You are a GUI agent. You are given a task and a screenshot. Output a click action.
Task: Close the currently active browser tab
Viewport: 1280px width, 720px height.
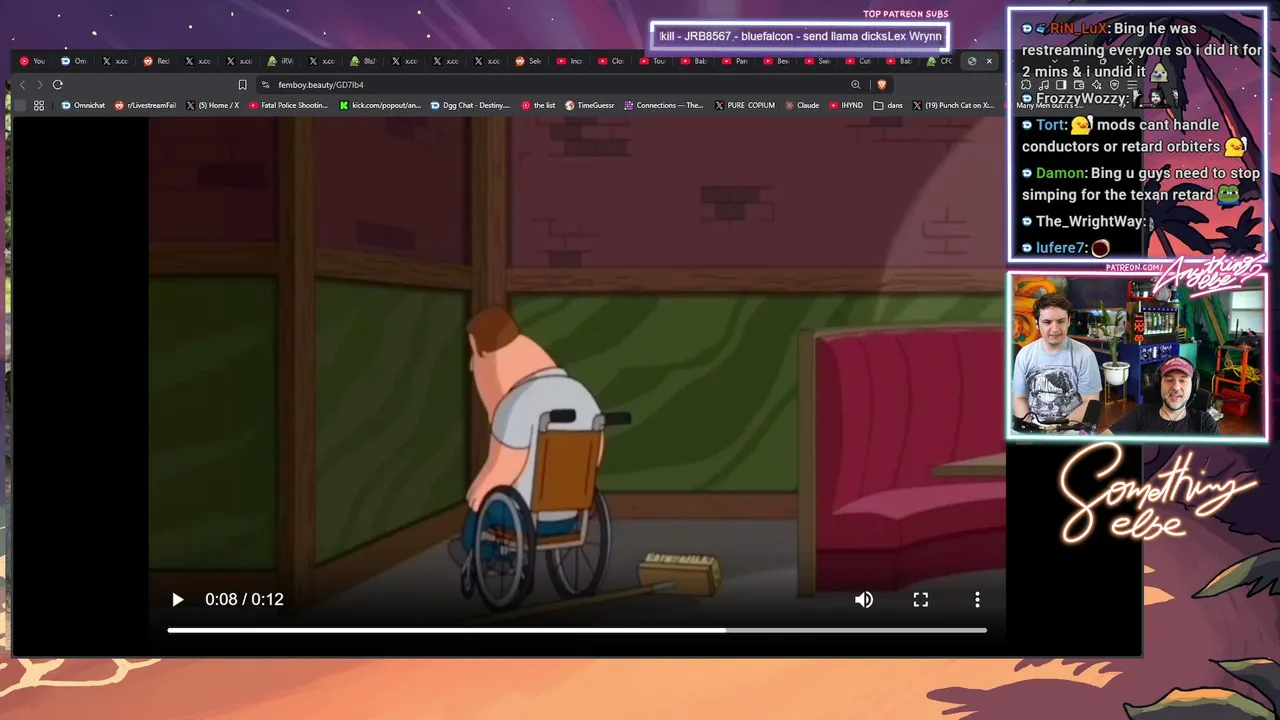(x=989, y=61)
